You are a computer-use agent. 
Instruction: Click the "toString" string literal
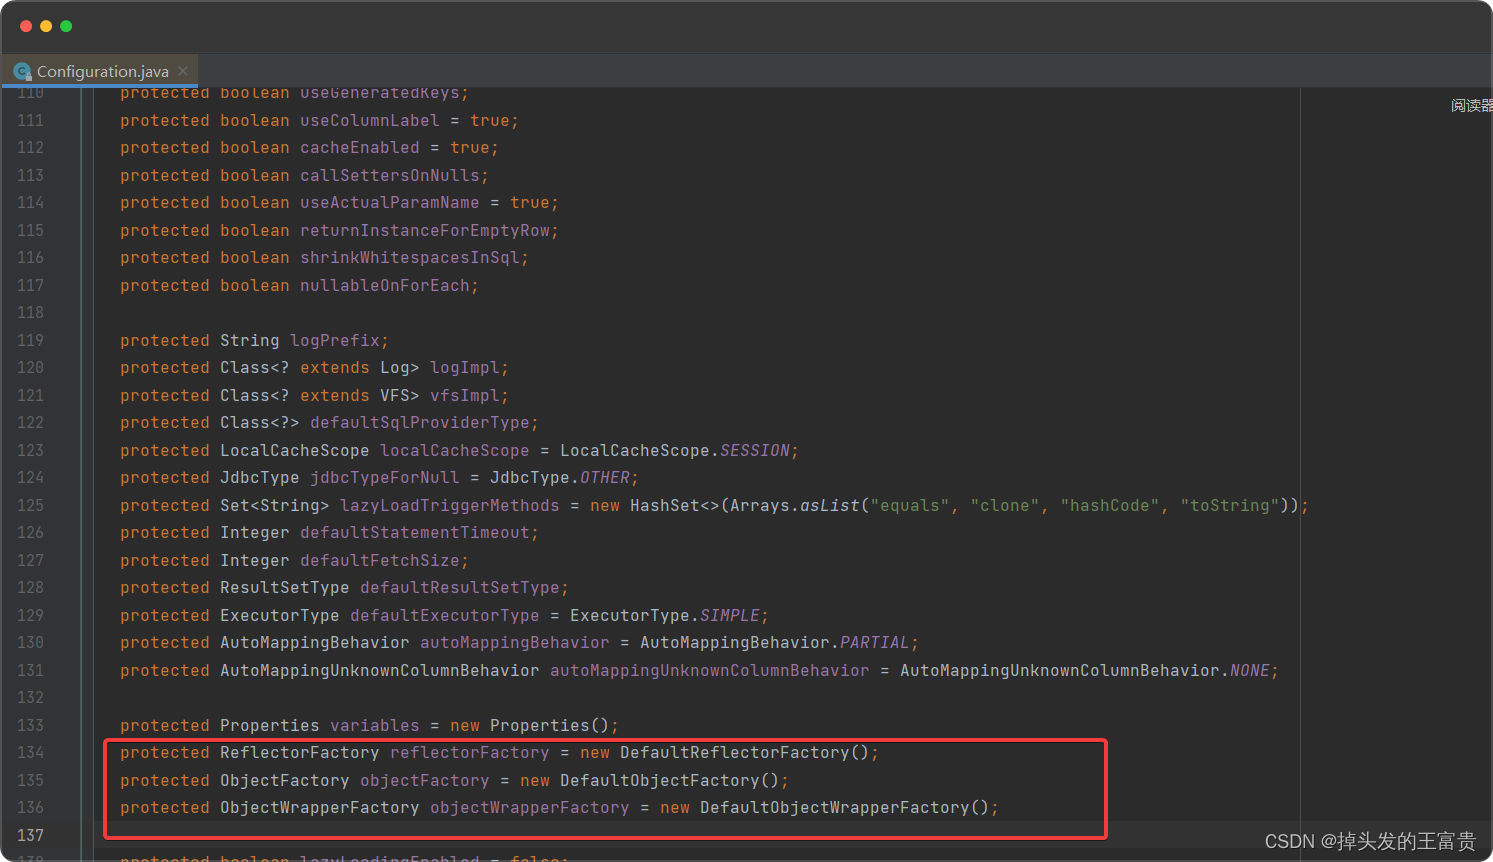(1230, 505)
